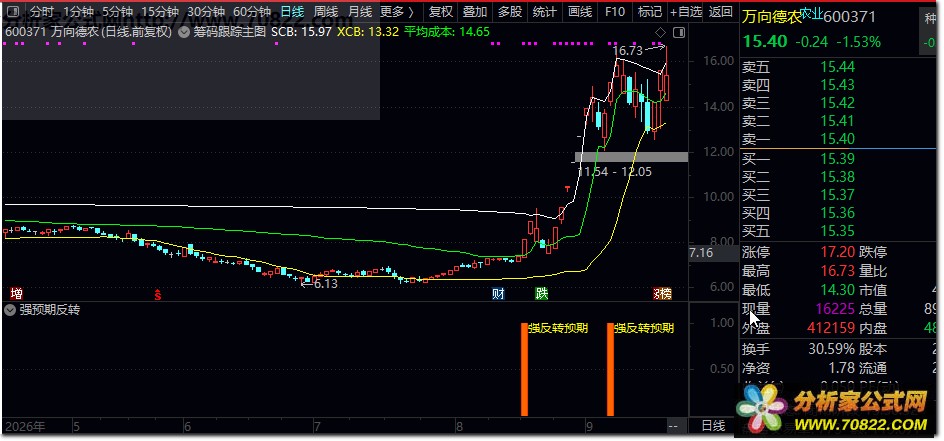Toggle the side panel square icon
The width and height of the screenshot is (944, 441).
point(679,32)
